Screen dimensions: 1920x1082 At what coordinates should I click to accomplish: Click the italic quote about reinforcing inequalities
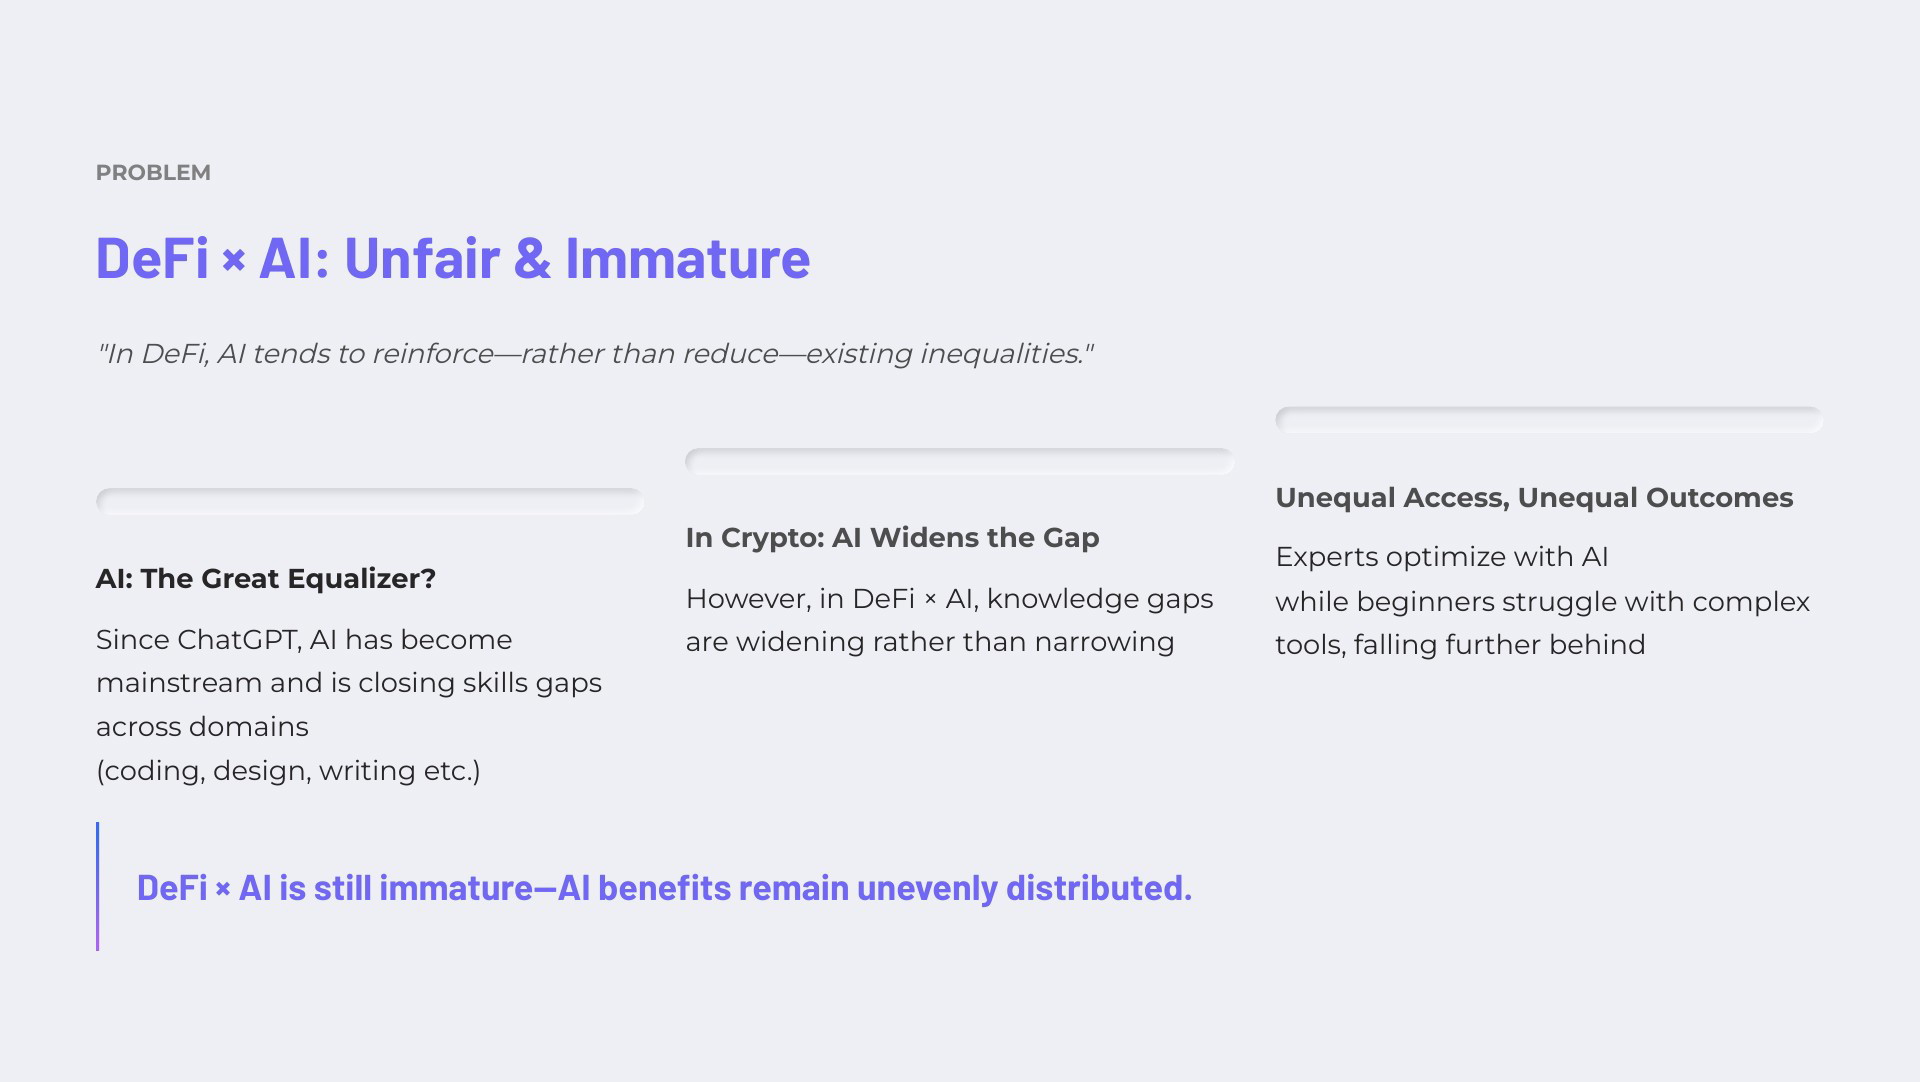pos(595,354)
